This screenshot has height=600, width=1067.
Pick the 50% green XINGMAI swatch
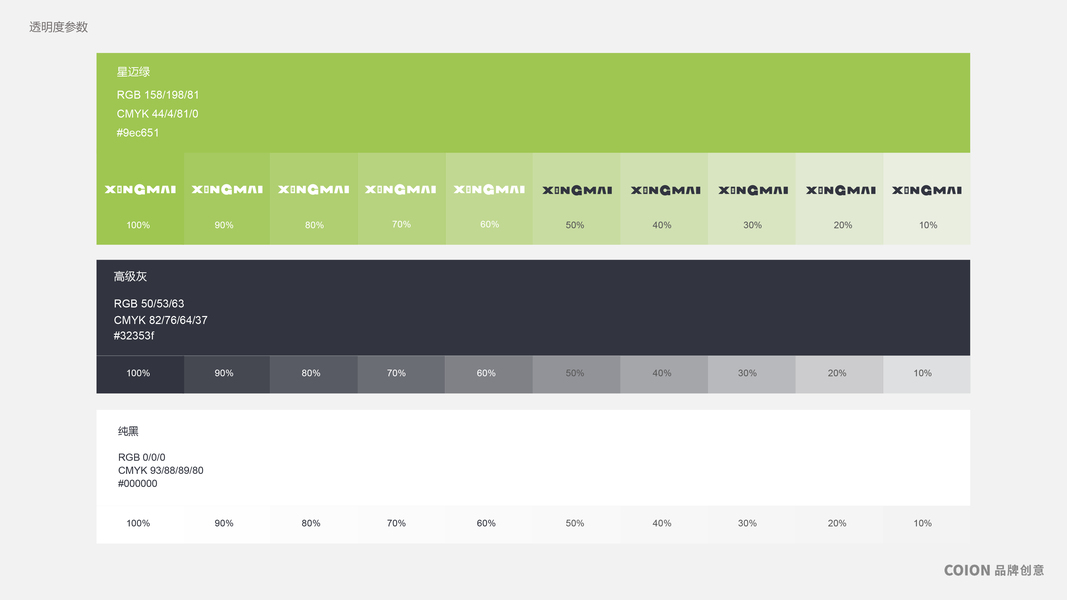tap(576, 199)
